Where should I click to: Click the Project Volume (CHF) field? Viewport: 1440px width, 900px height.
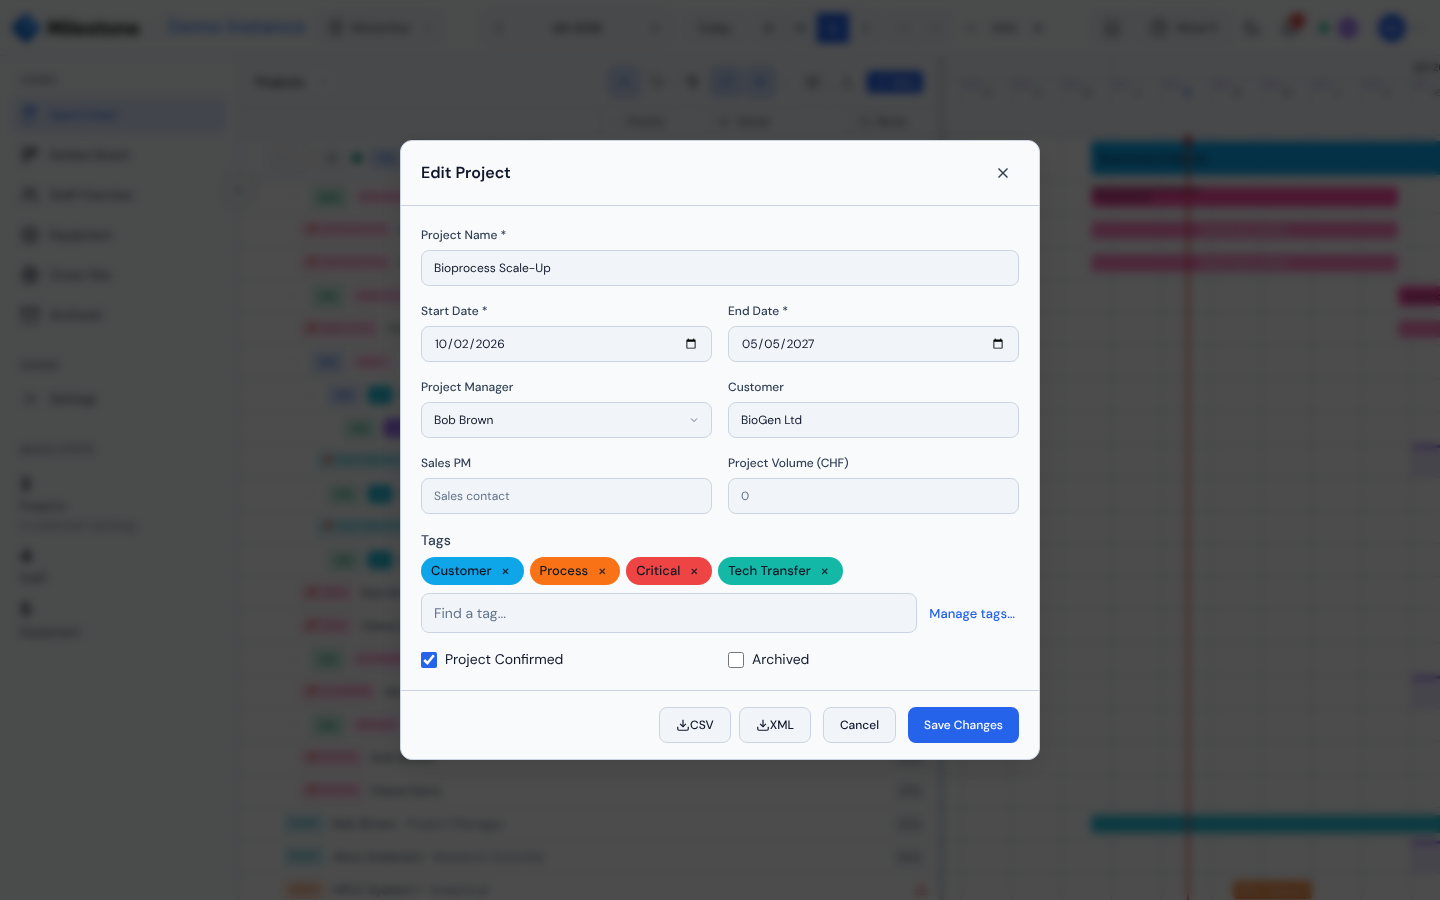click(x=873, y=496)
